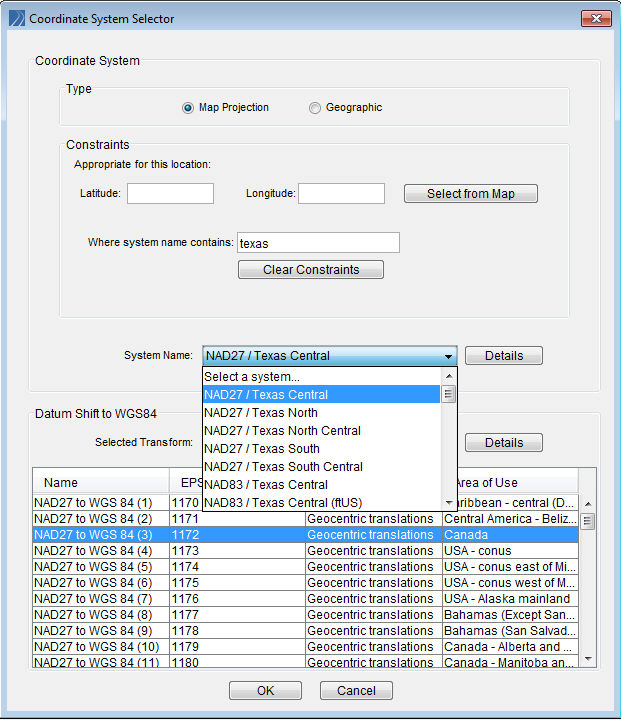The width and height of the screenshot is (621, 720).
Task: Select row NAD27 to WGS 84 (8)
Action: [x=305, y=615]
